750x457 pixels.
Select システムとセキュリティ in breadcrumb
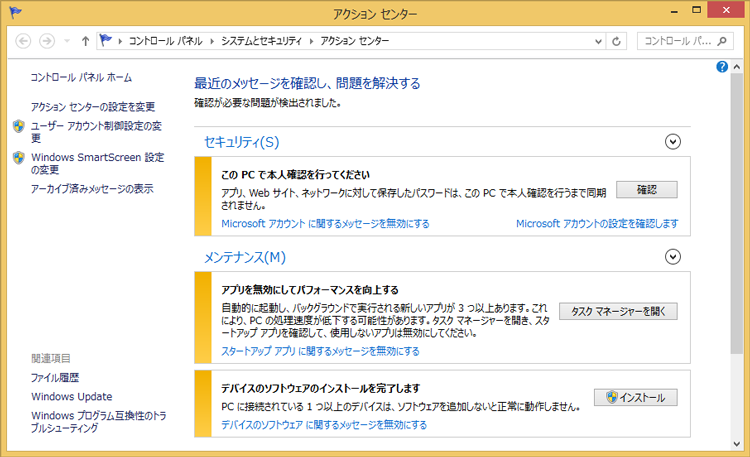coord(261,41)
